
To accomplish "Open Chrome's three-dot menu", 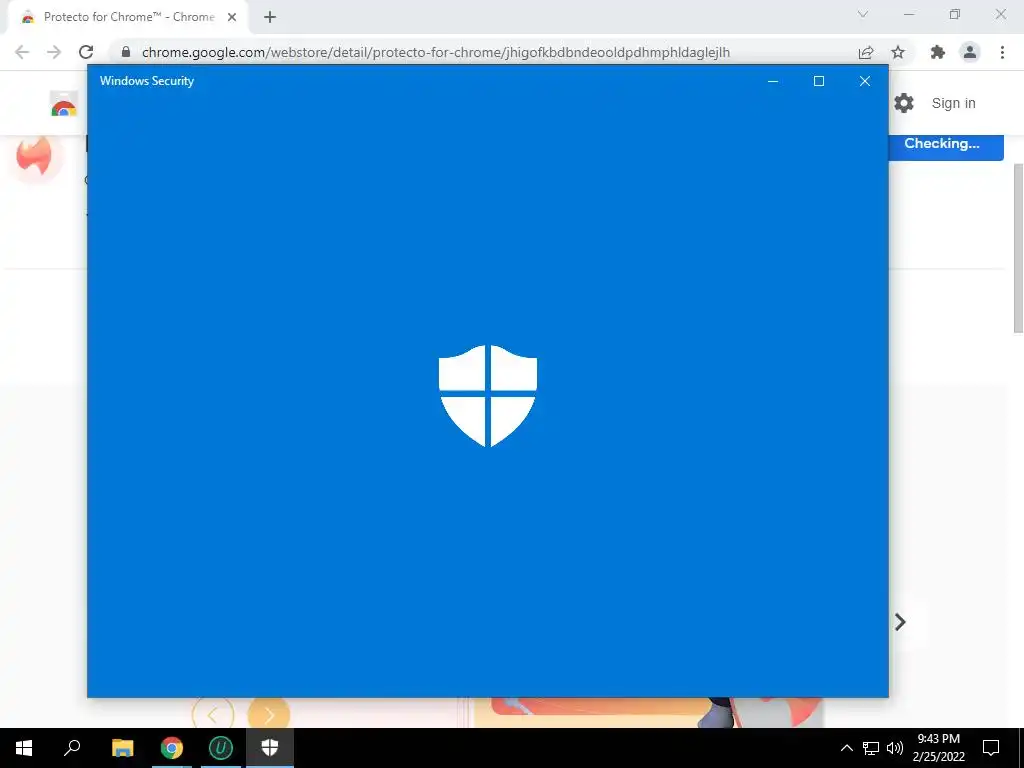I will pos(1002,52).
